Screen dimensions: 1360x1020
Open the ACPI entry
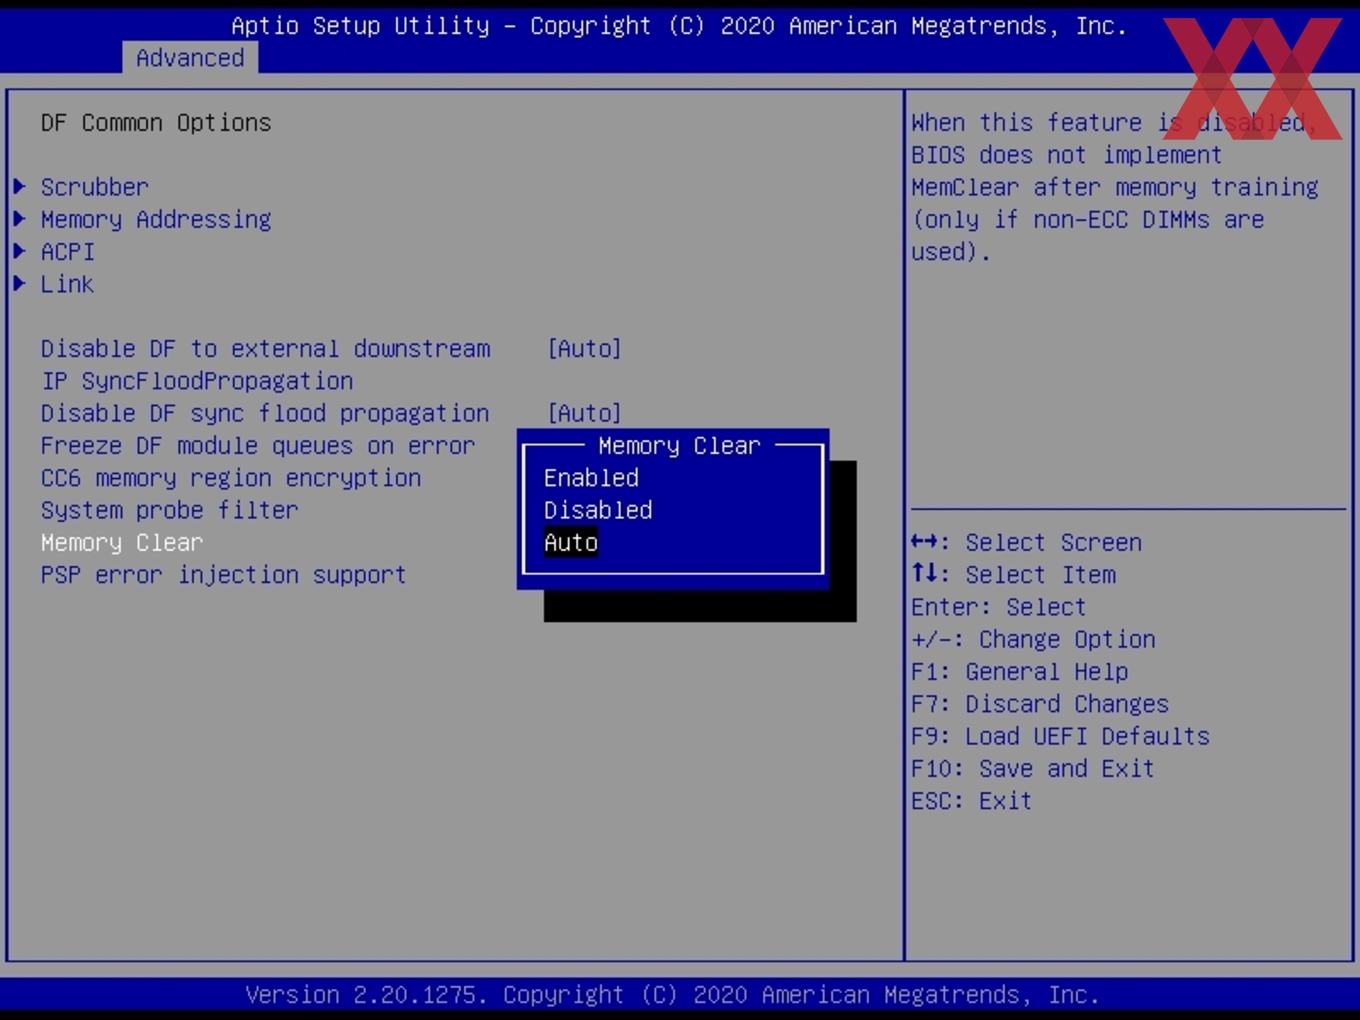[x=67, y=251]
